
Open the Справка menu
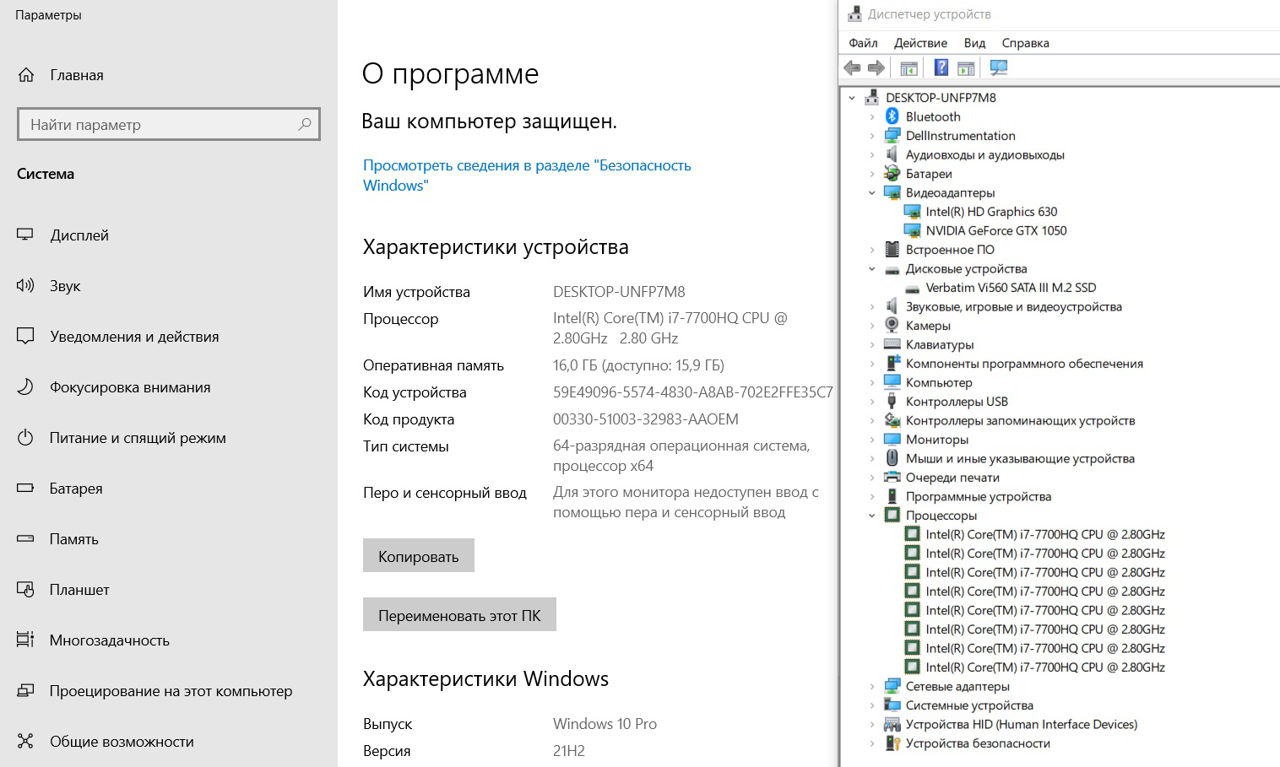pyautogui.click(x=1025, y=43)
